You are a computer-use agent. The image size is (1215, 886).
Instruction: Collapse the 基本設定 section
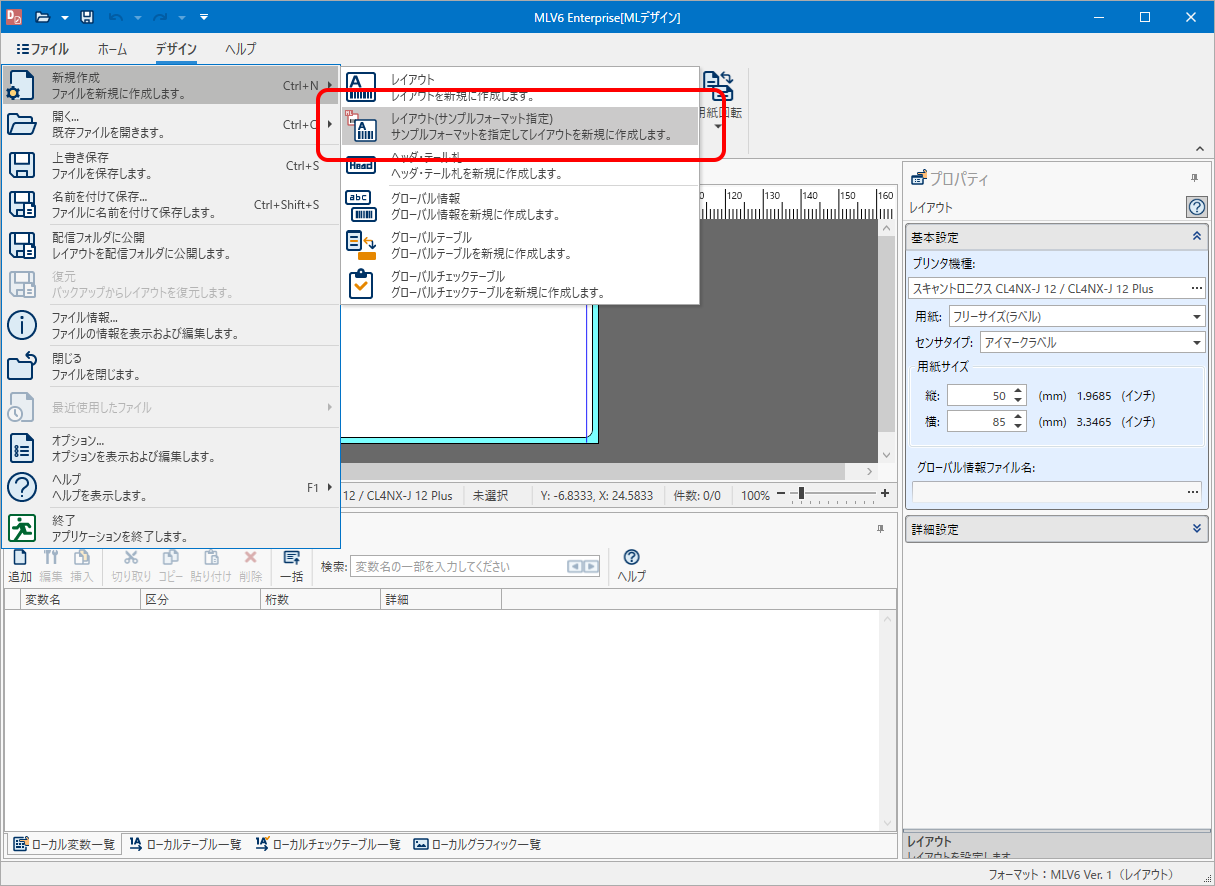(x=1196, y=237)
